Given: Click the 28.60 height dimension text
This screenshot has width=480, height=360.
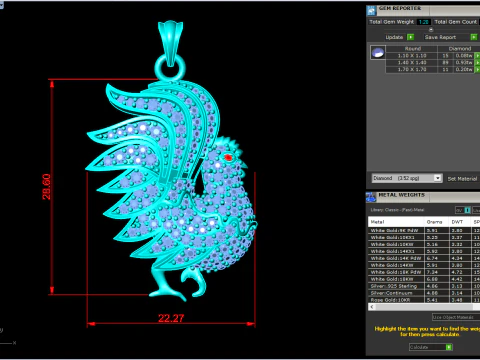Looking at the screenshot, I should coord(46,187).
